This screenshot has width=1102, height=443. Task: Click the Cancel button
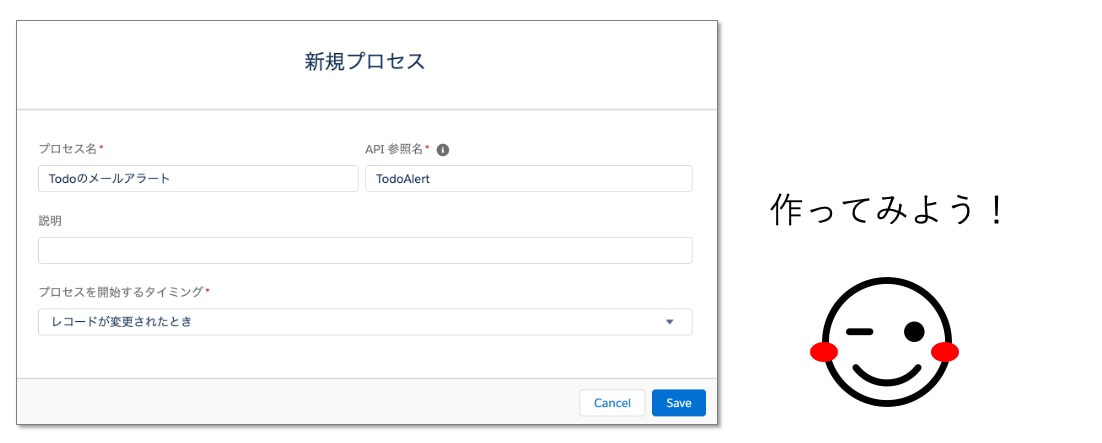click(612, 403)
